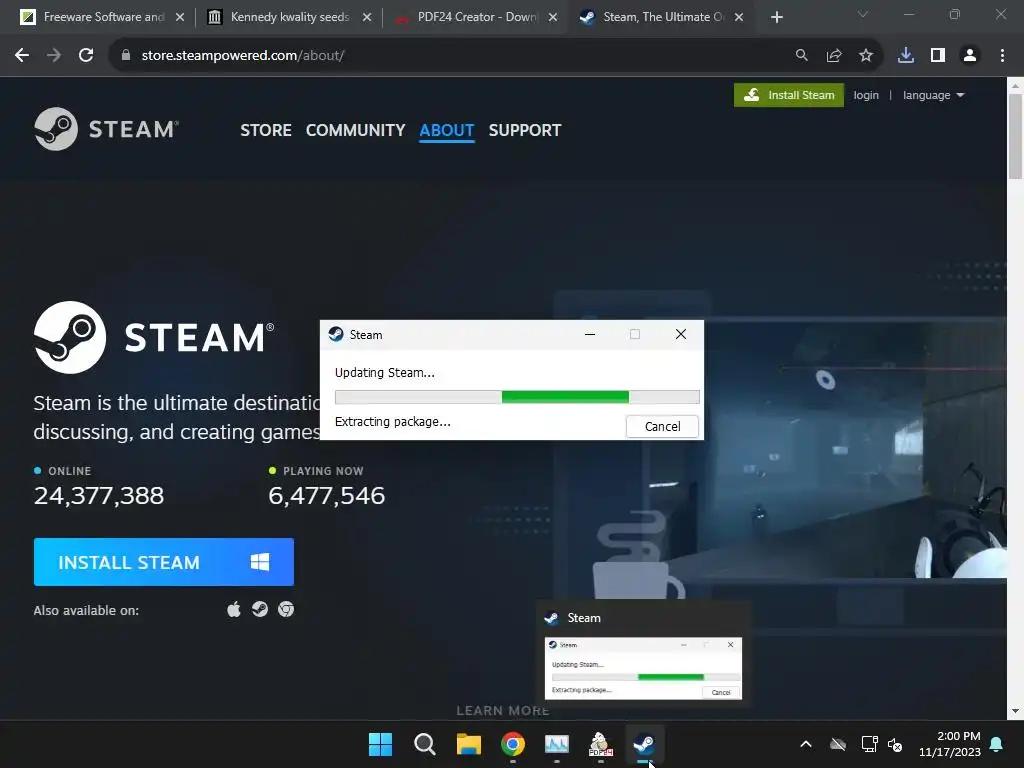Select the ABOUT navigation item

pyautogui.click(x=447, y=130)
